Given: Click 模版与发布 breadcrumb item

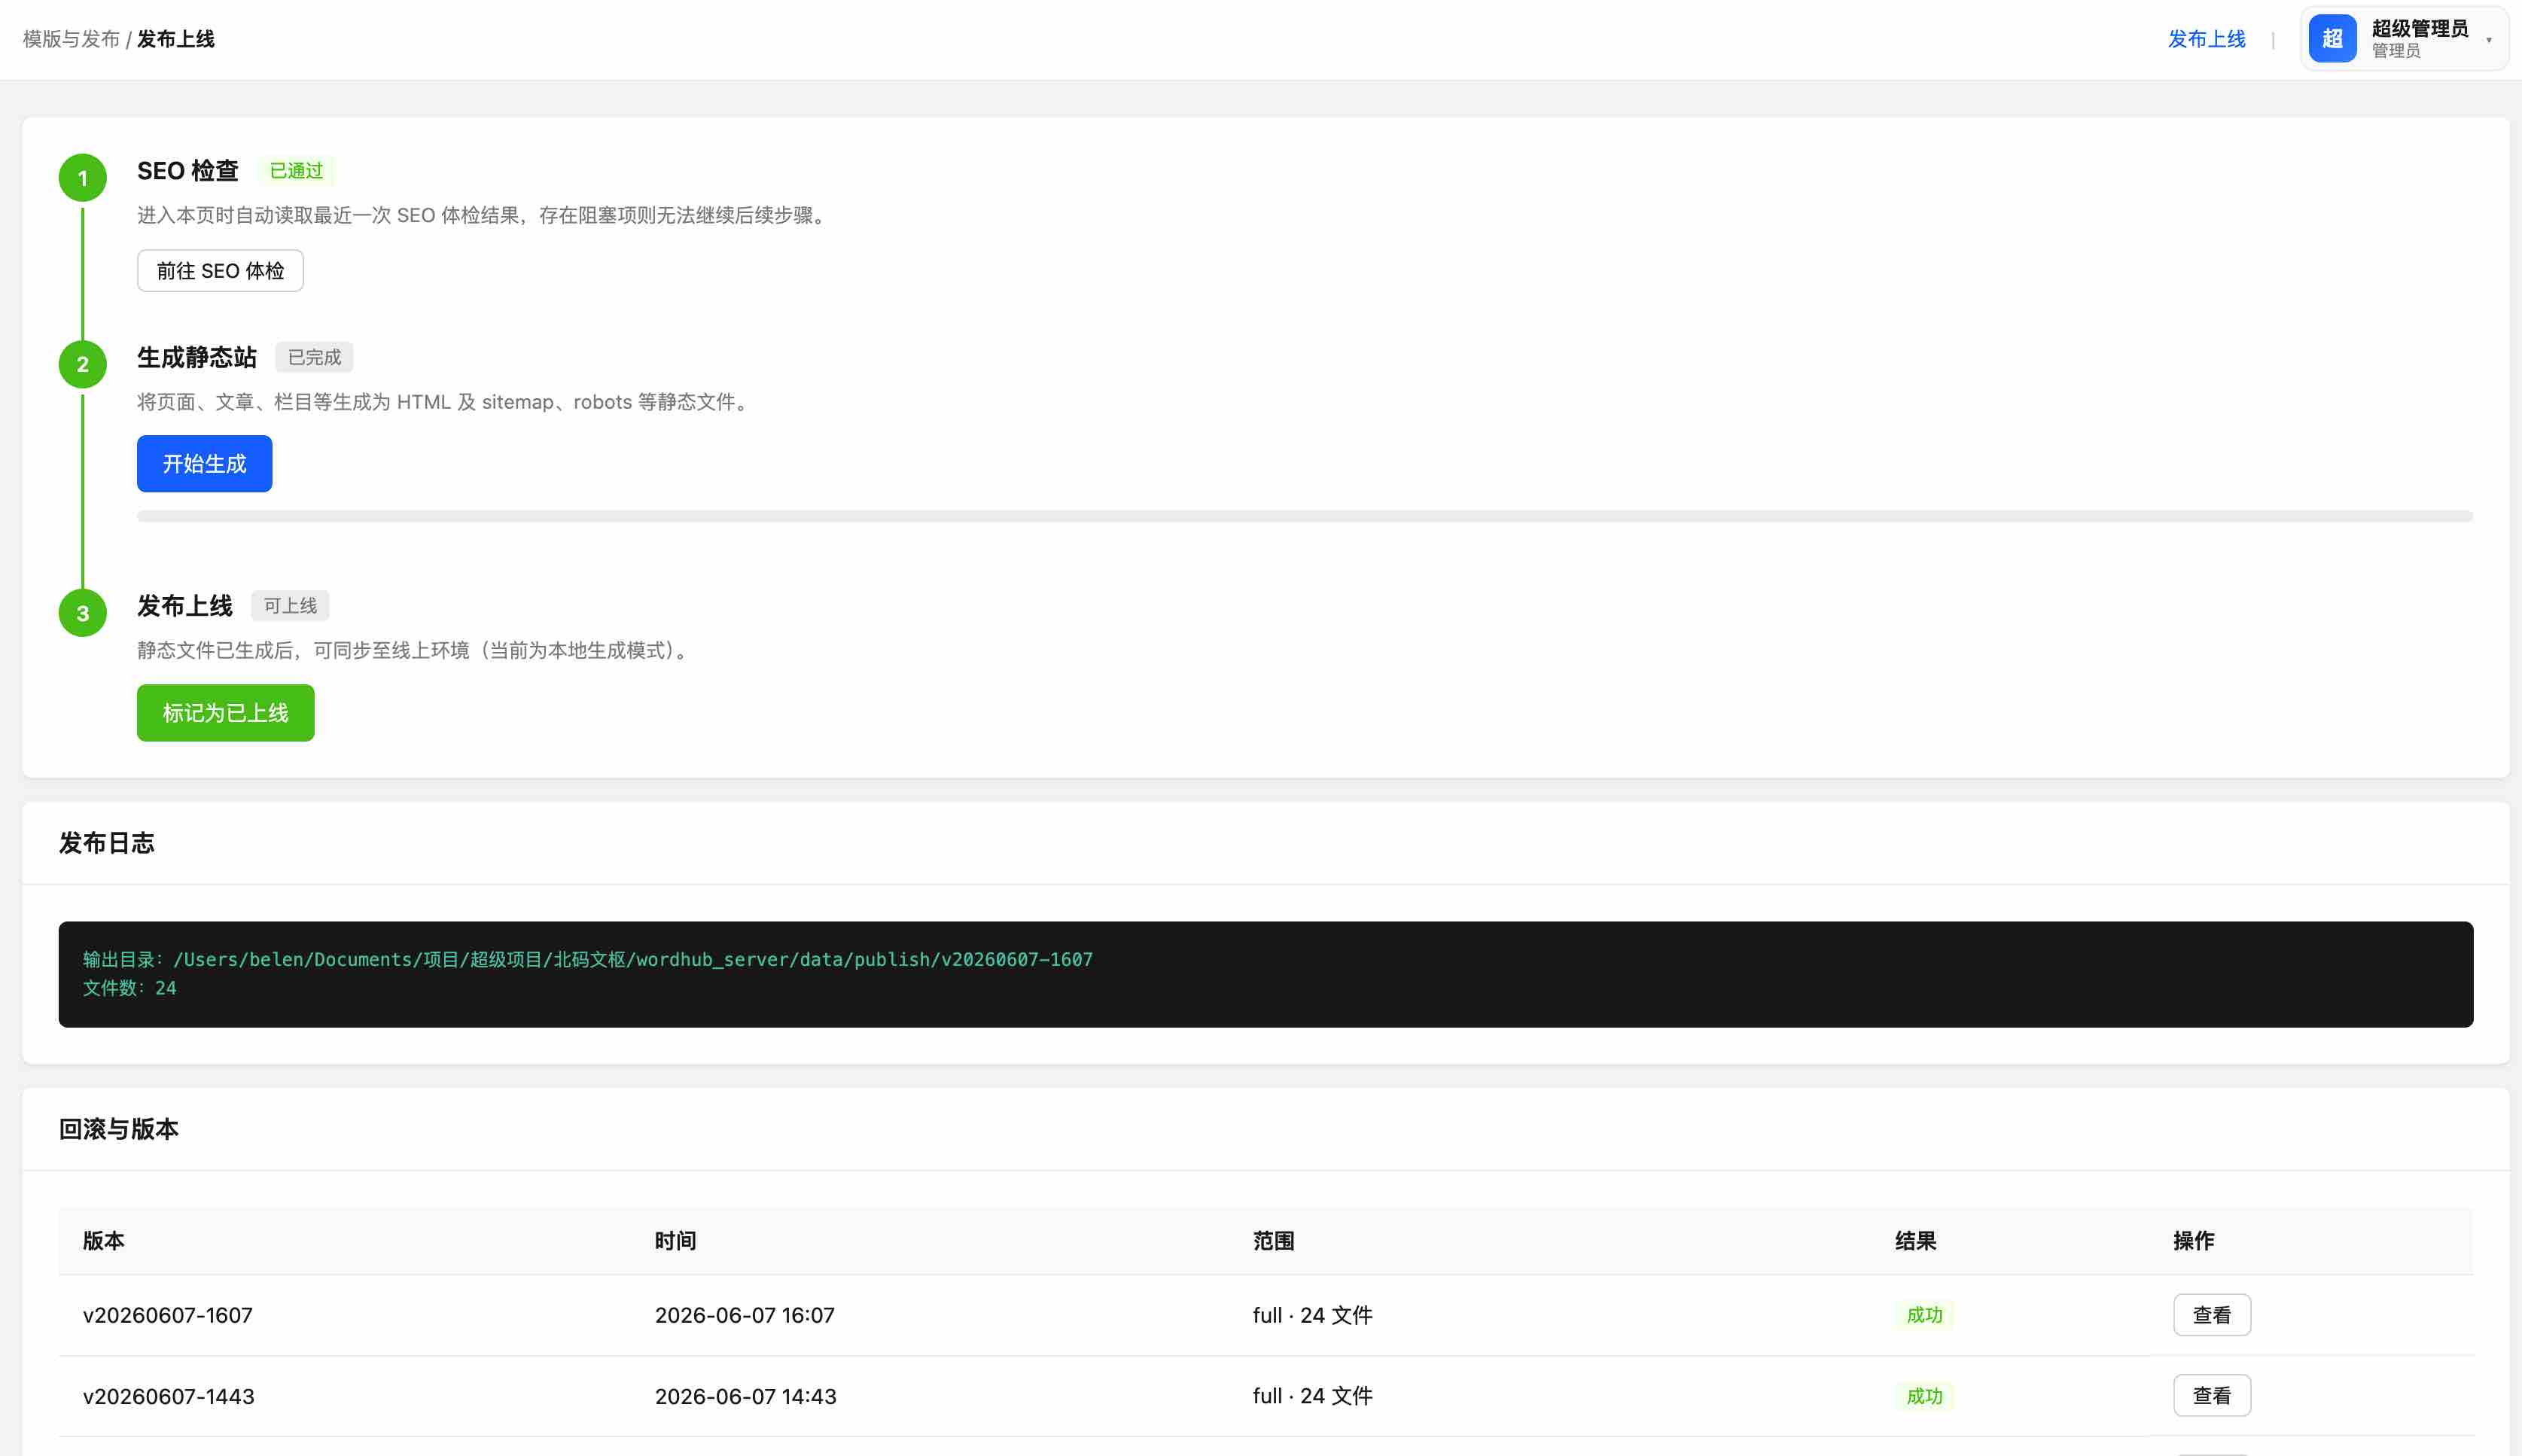Looking at the screenshot, I should (71, 39).
